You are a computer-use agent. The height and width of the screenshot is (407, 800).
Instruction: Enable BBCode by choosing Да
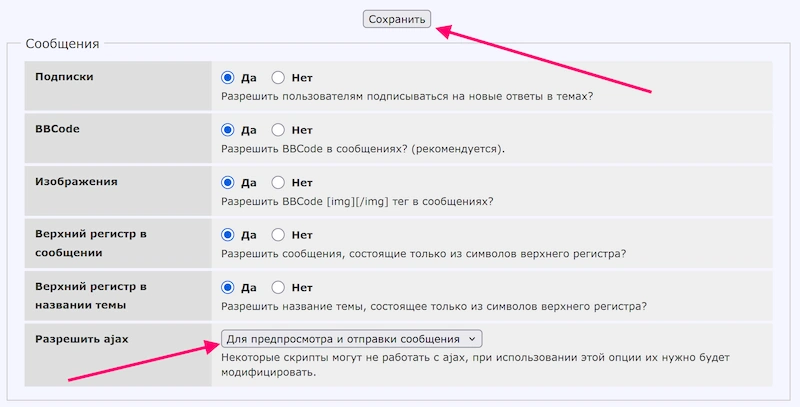pos(228,130)
